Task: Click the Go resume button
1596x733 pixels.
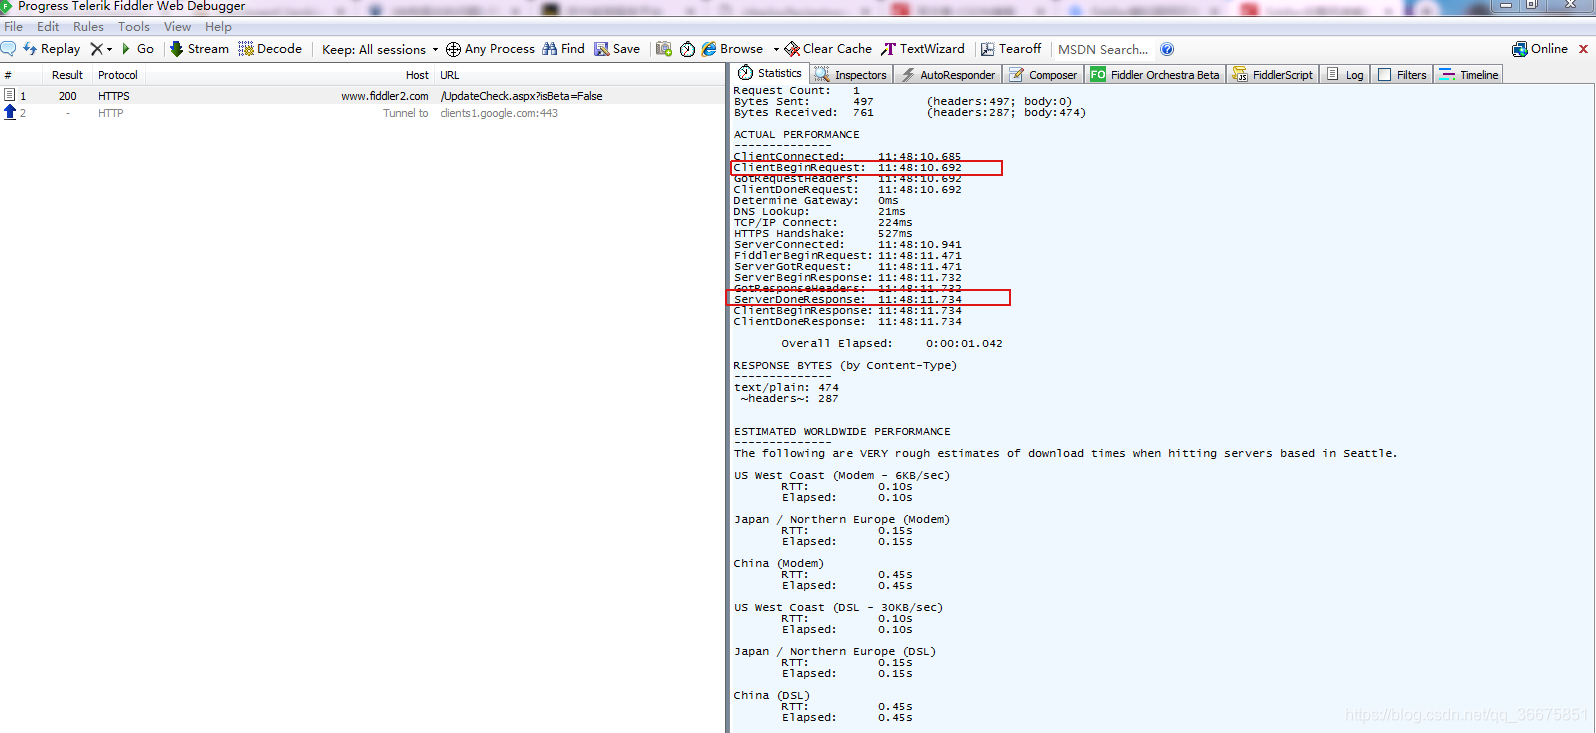Action: click(138, 49)
